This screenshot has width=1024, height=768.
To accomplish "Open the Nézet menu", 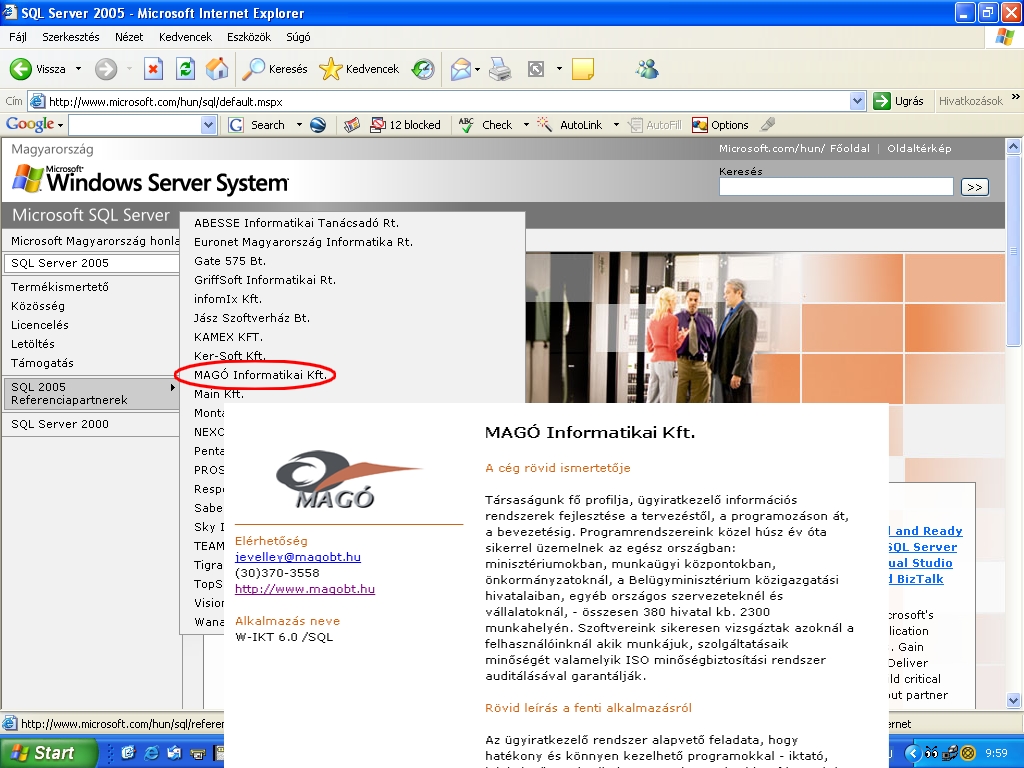I will click(x=129, y=37).
